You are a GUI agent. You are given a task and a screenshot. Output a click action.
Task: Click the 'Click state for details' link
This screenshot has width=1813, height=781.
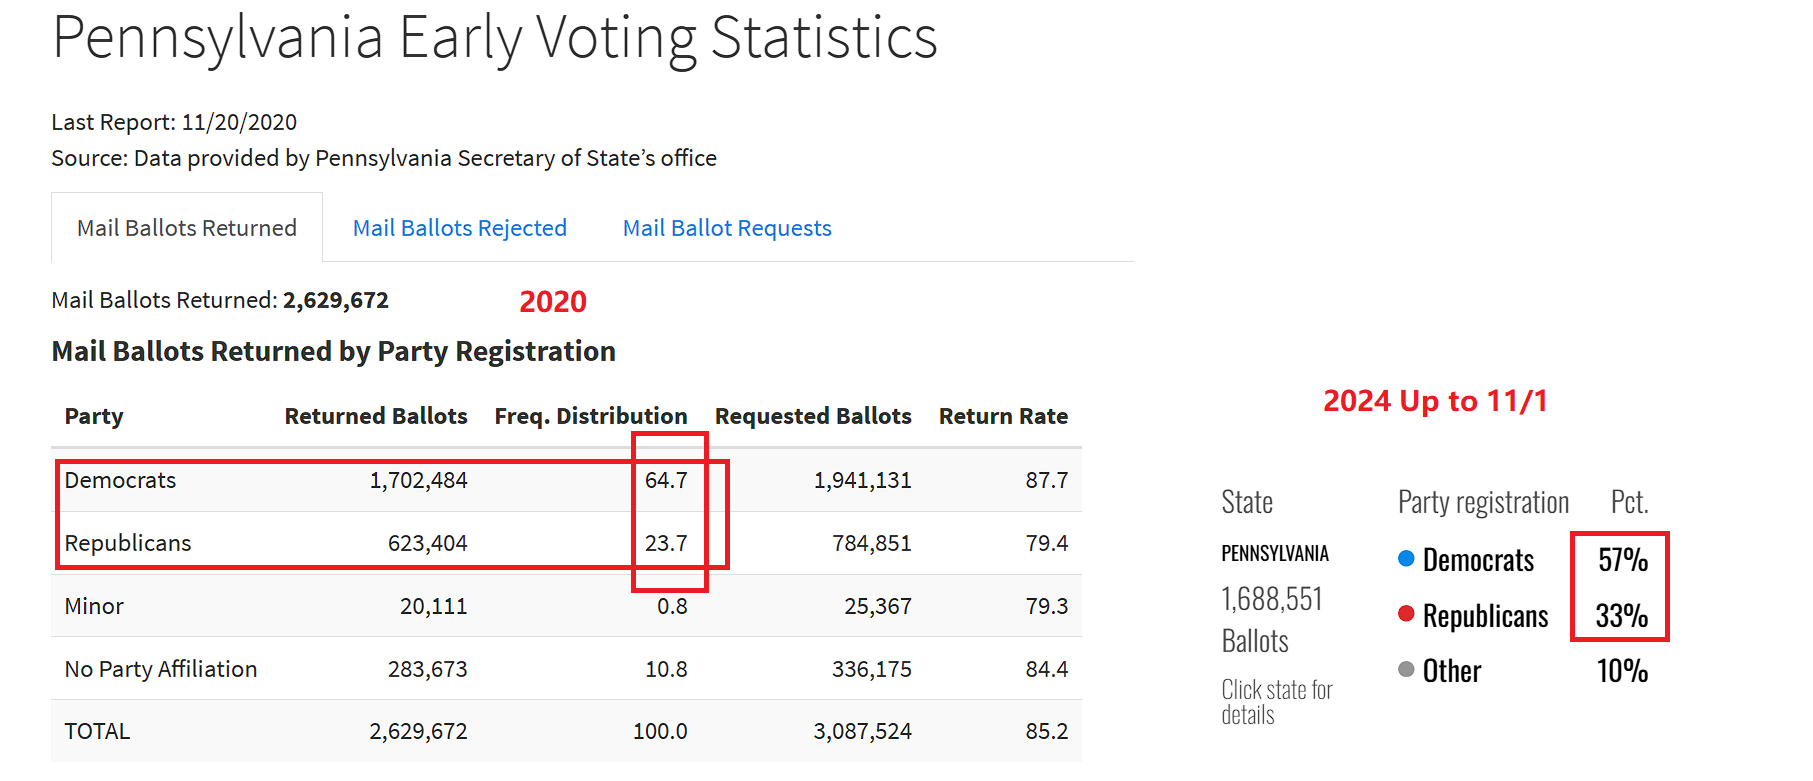pos(1276,702)
